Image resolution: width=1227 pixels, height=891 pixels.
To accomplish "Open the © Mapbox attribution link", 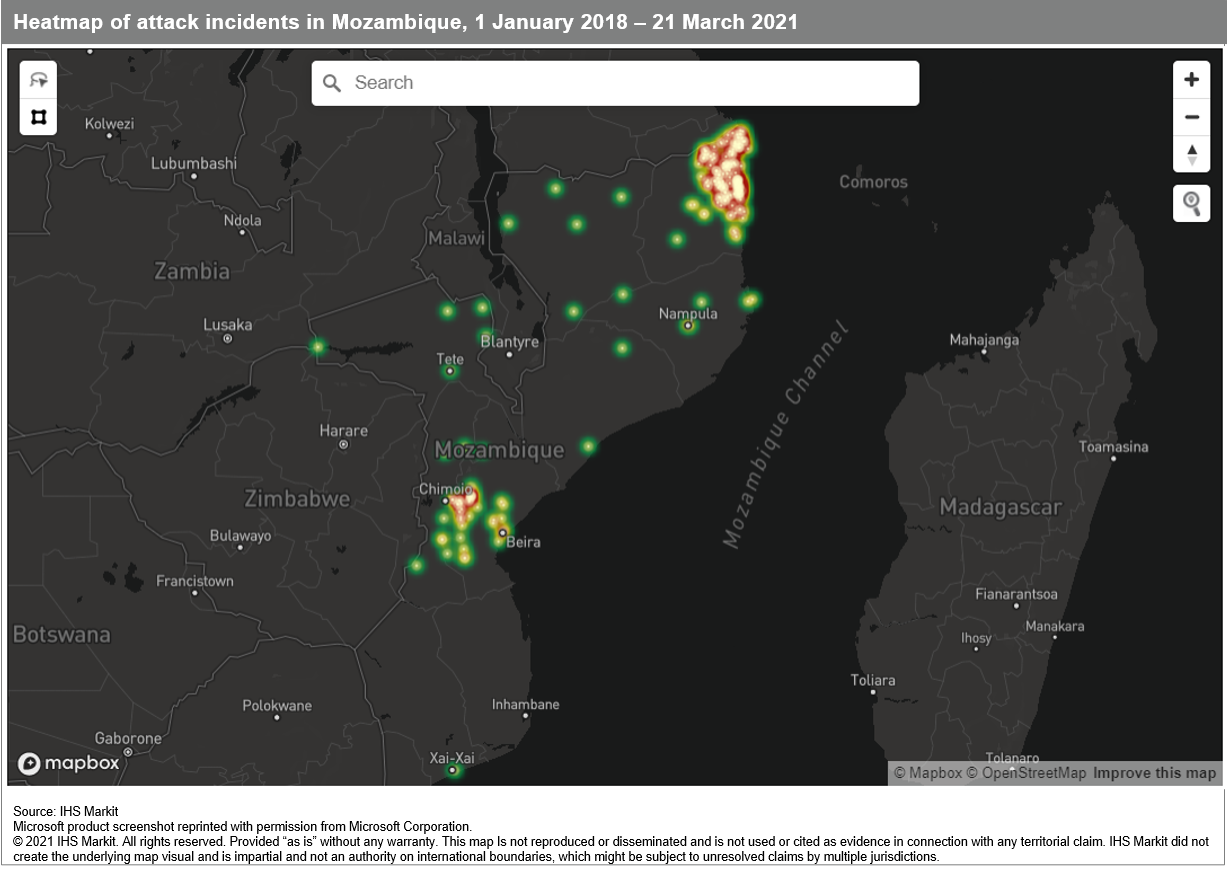I will pos(927,773).
